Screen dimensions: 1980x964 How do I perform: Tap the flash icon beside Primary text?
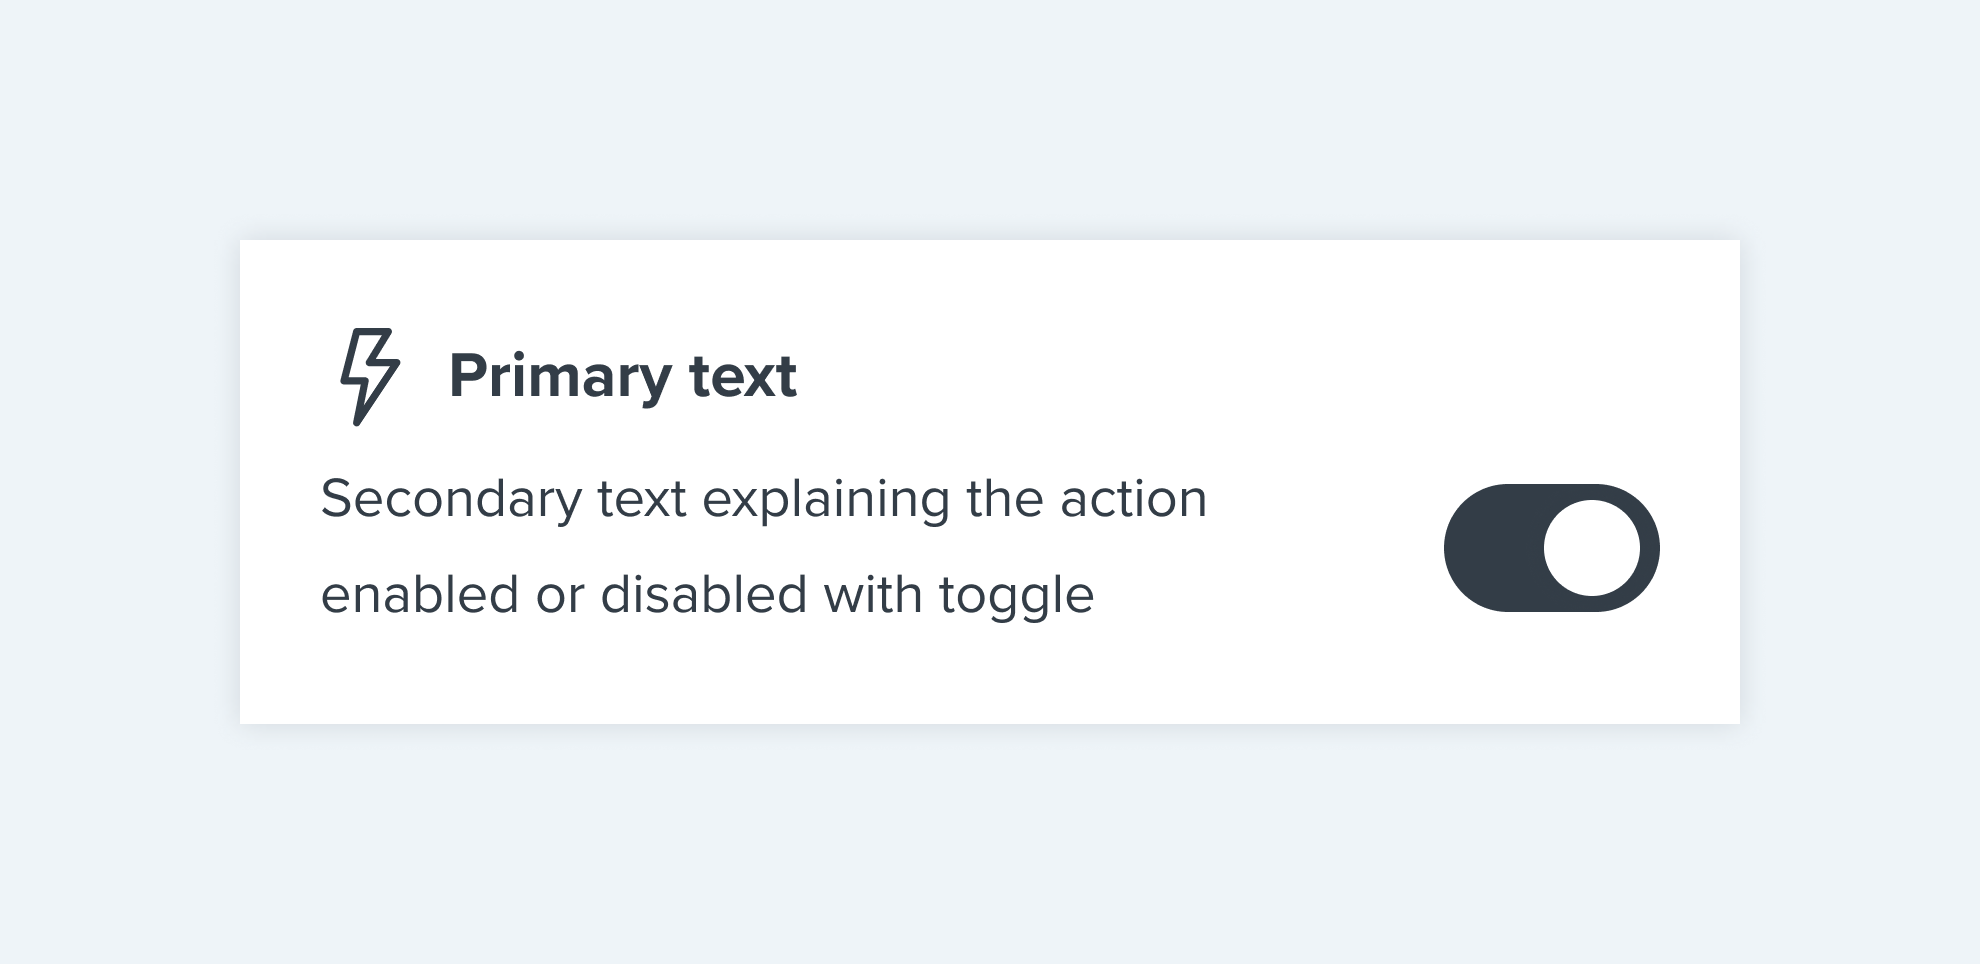[x=370, y=377]
